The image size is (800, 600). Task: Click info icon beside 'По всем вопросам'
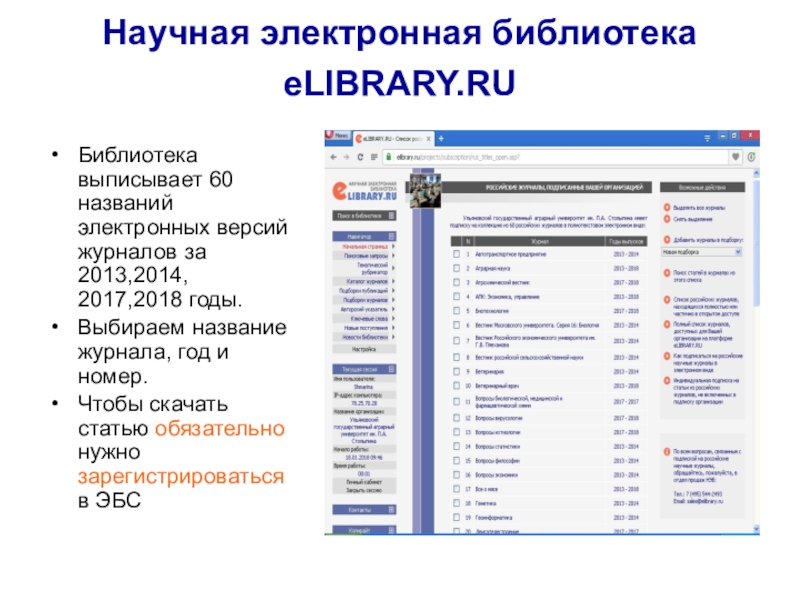pyautogui.click(x=667, y=452)
